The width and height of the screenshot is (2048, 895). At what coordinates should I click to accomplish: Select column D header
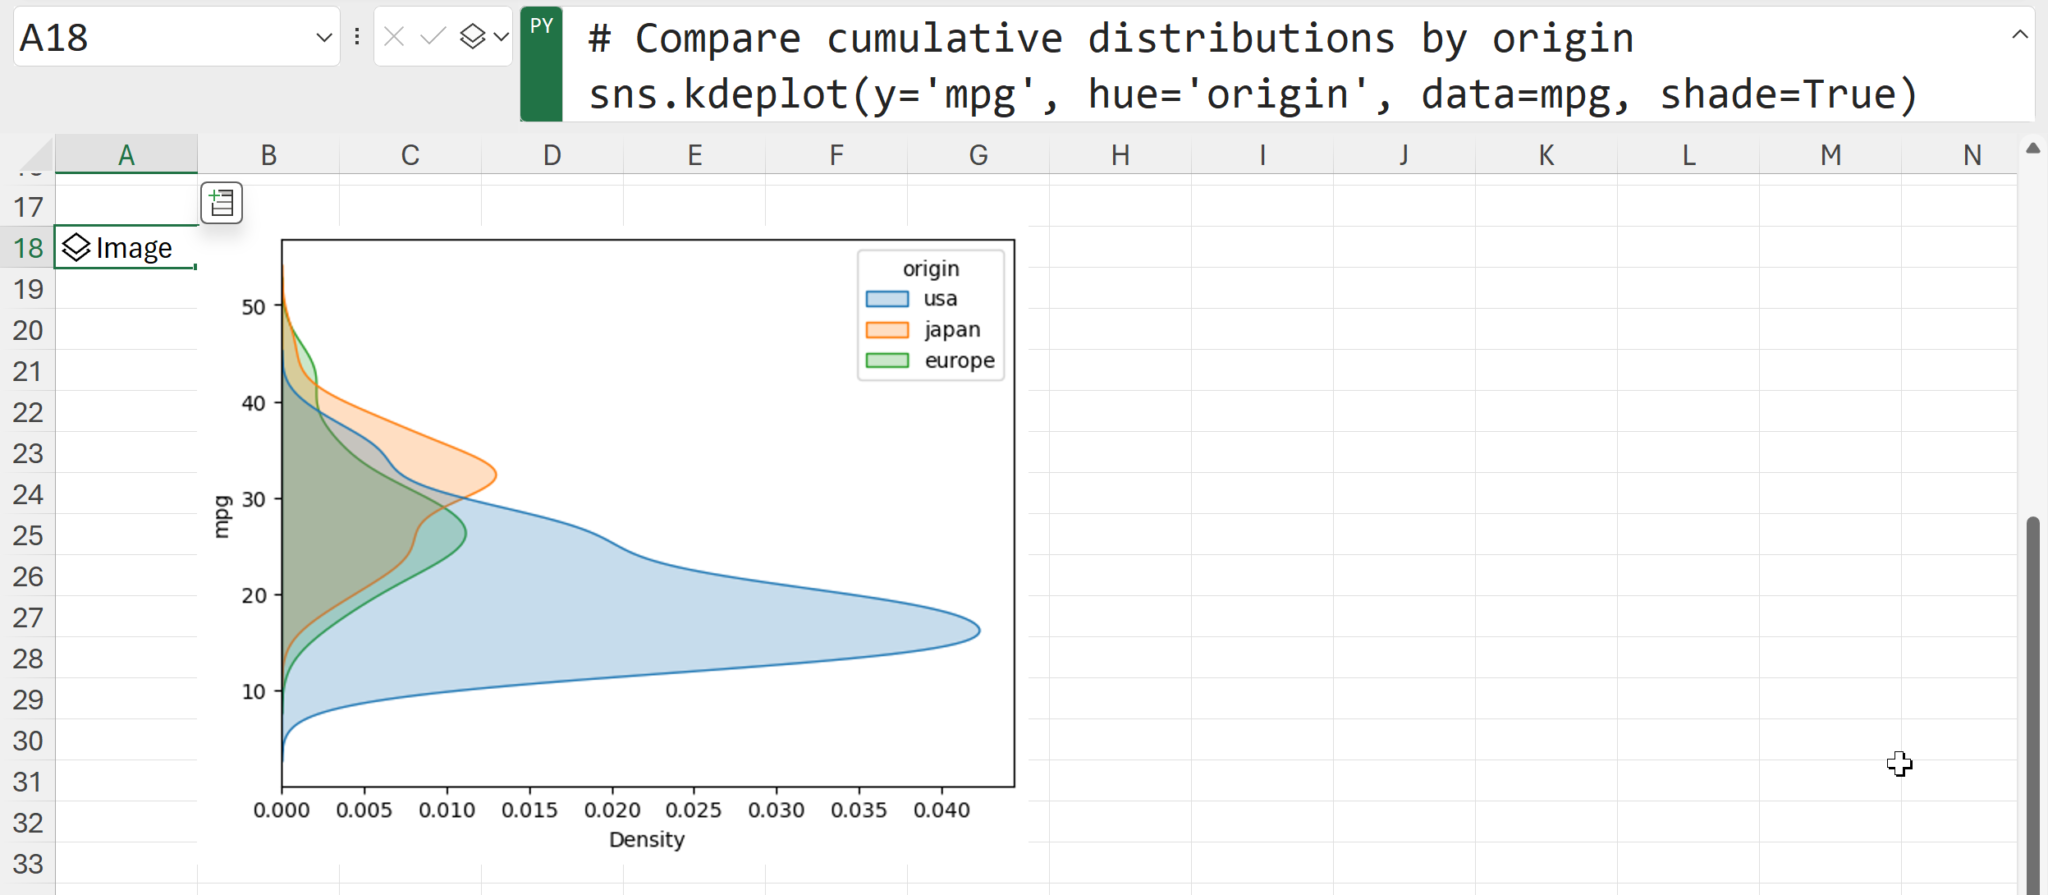tap(552, 155)
